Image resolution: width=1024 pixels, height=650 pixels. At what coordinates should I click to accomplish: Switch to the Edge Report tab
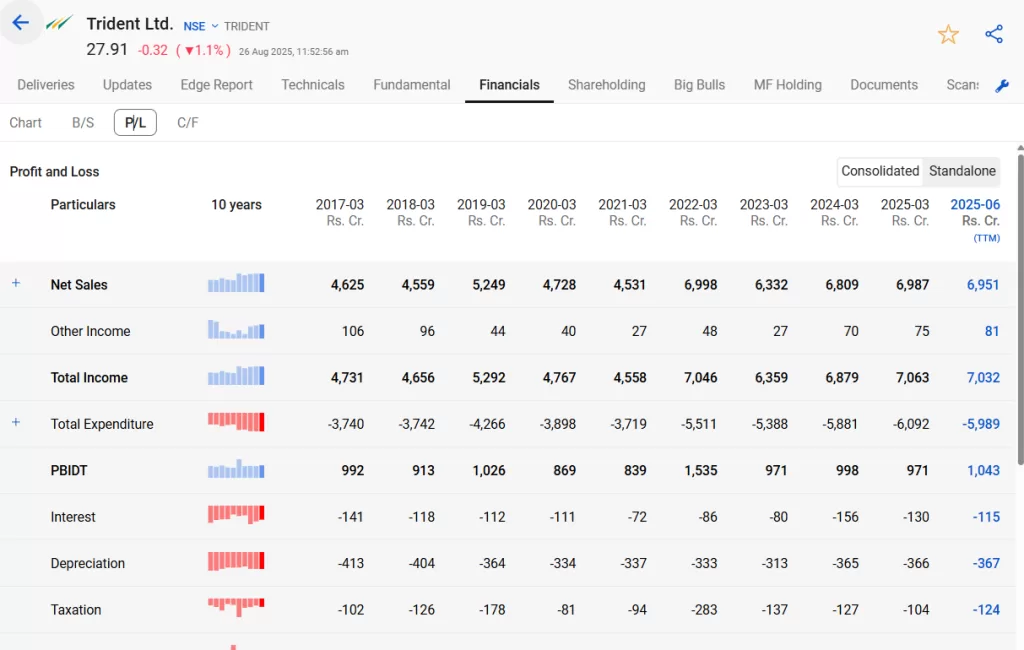pyautogui.click(x=216, y=85)
